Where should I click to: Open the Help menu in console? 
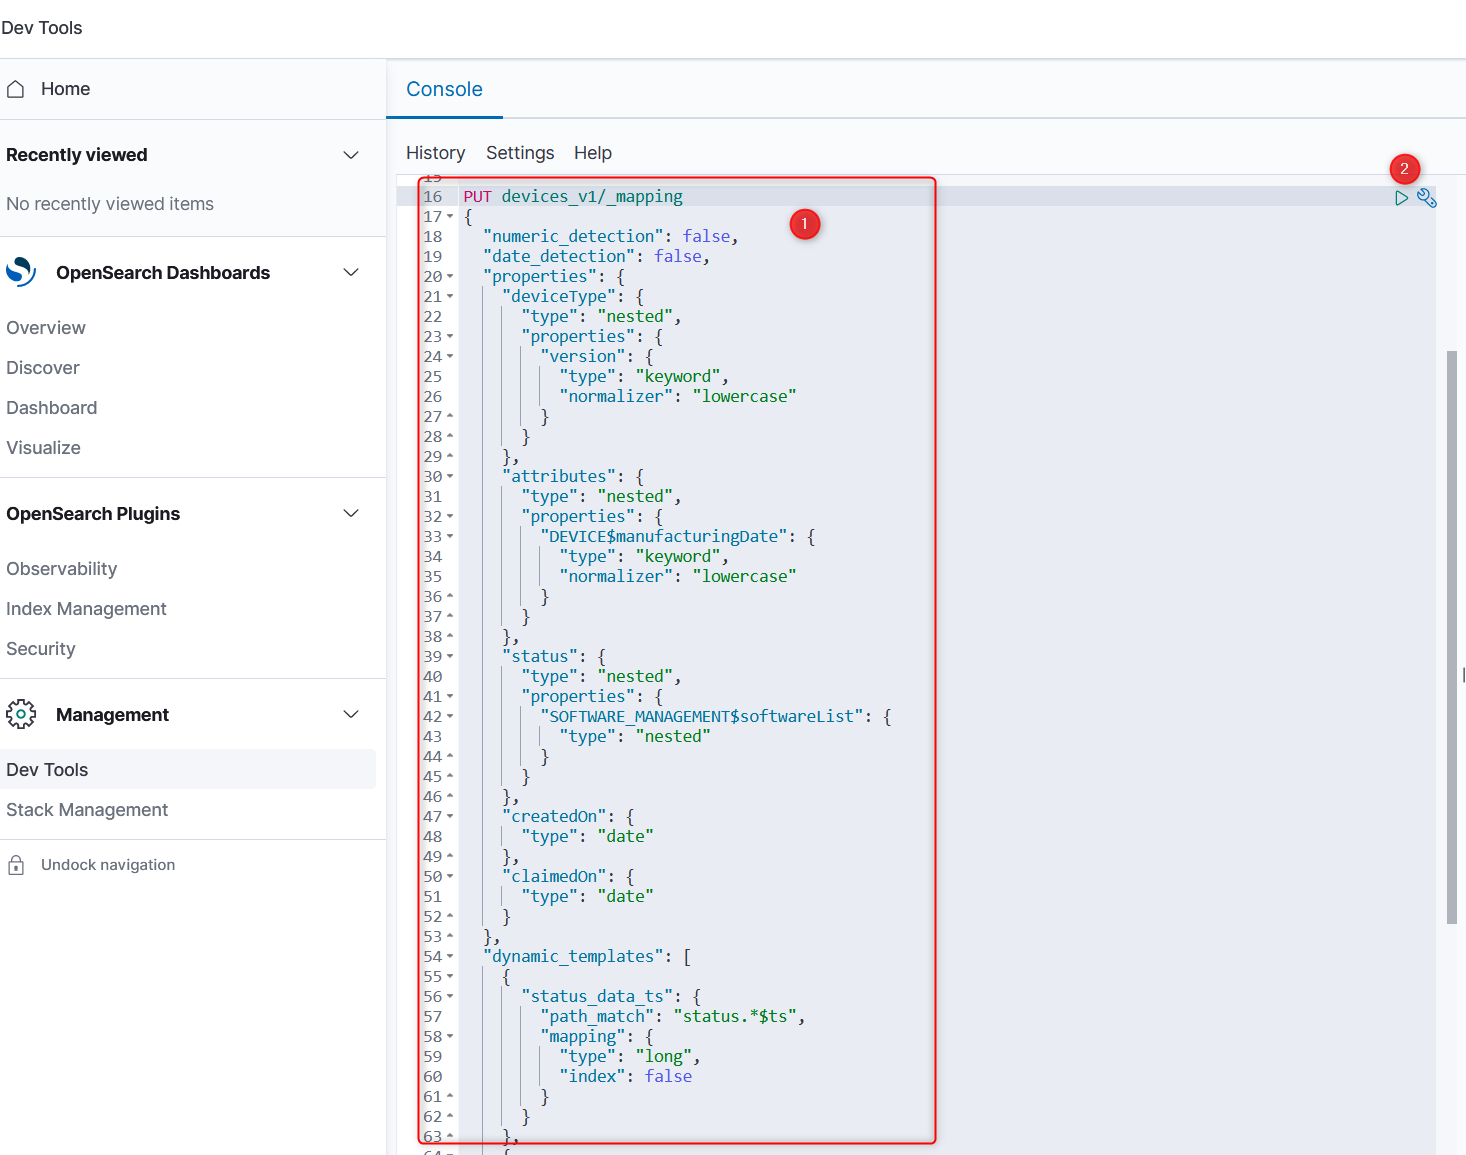point(593,153)
